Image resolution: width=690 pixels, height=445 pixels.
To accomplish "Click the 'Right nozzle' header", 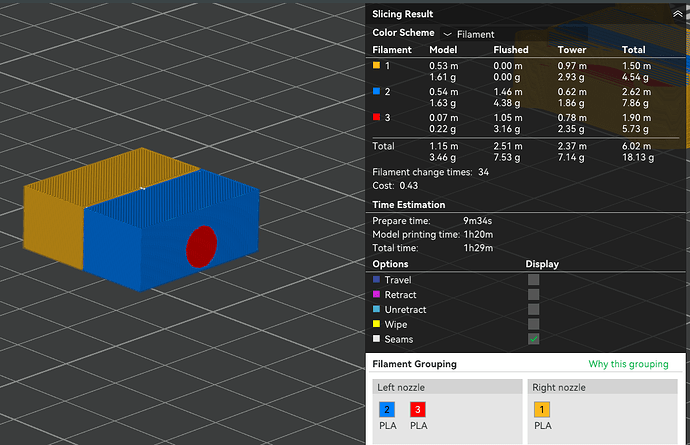I will pos(559,387).
